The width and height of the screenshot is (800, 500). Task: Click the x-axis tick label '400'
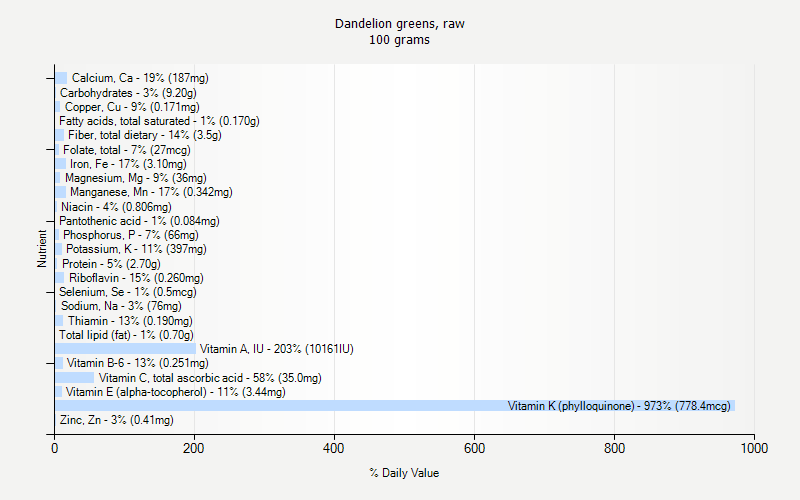tap(334, 448)
